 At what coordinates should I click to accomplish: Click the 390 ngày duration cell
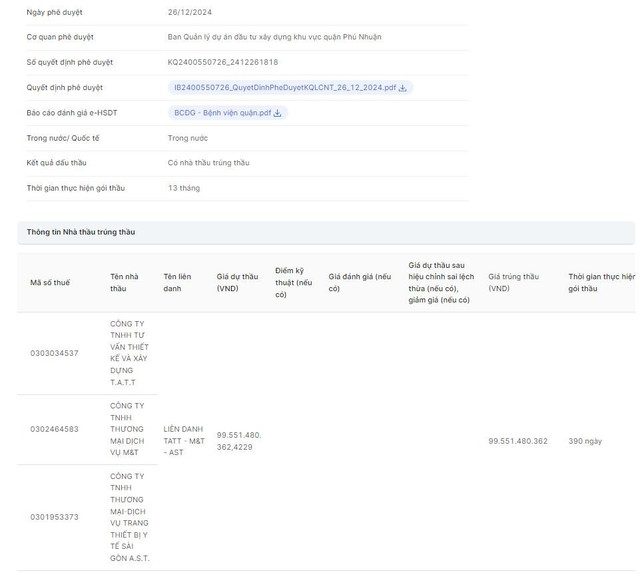[x=586, y=441]
